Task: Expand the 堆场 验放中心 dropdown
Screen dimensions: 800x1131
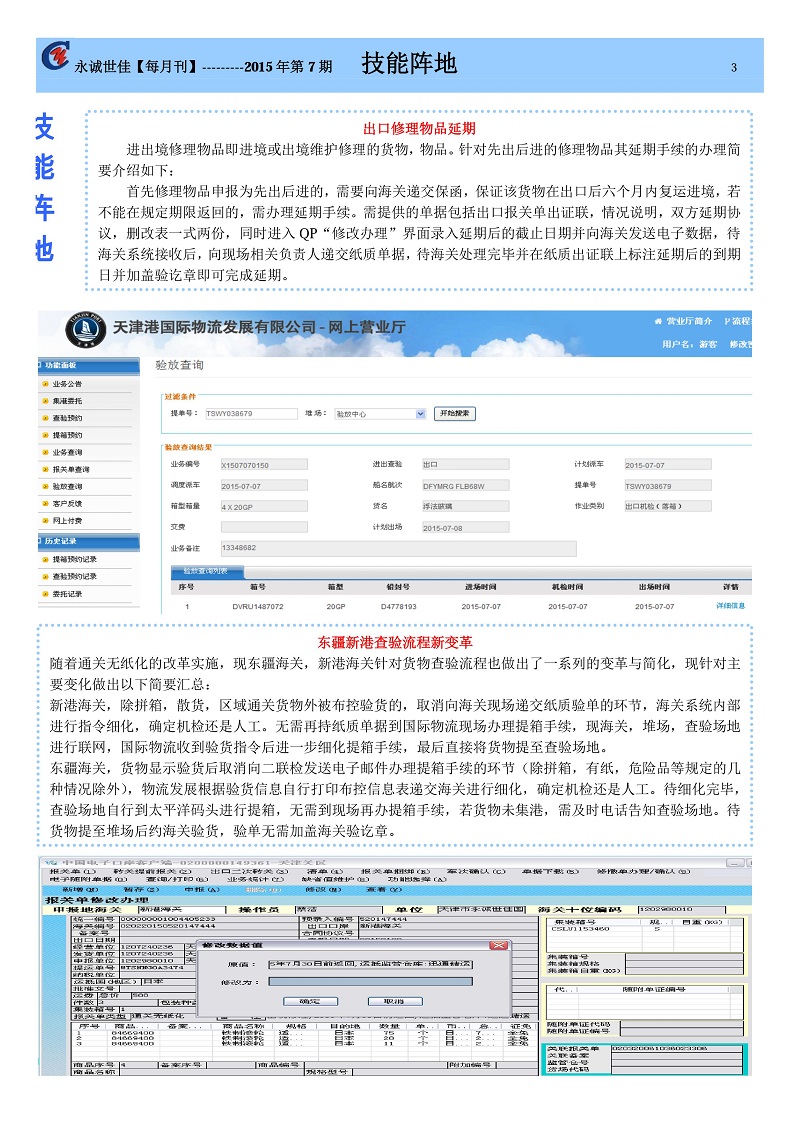Action: [420, 413]
